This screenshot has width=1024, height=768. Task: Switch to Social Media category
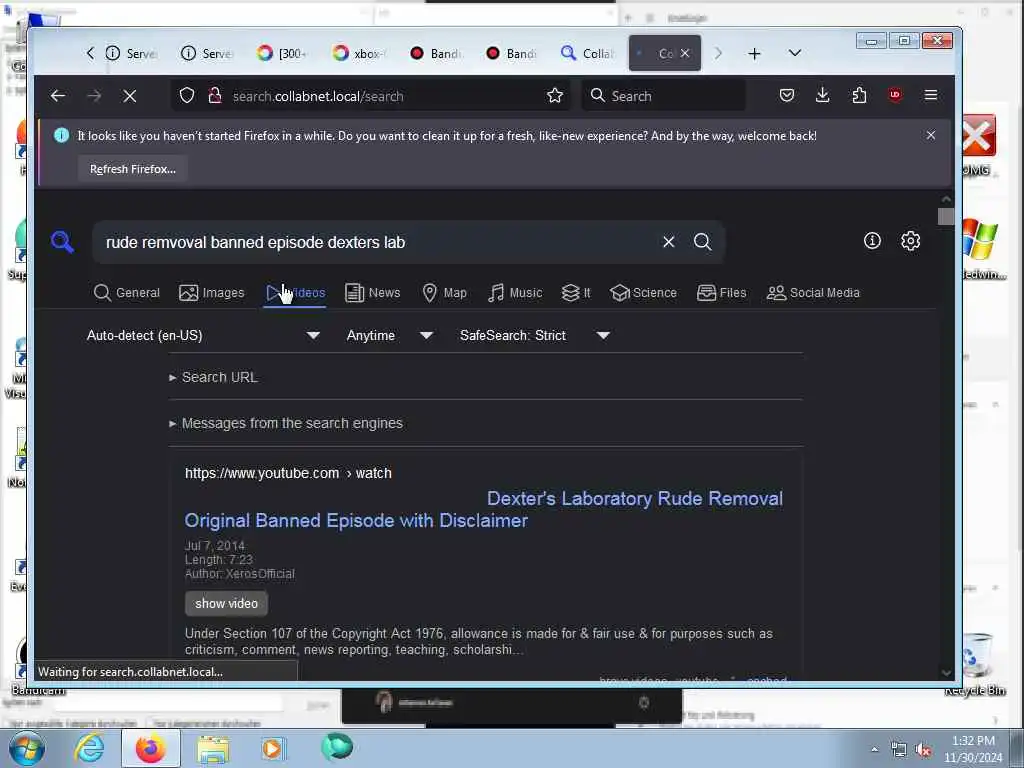click(813, 293)
